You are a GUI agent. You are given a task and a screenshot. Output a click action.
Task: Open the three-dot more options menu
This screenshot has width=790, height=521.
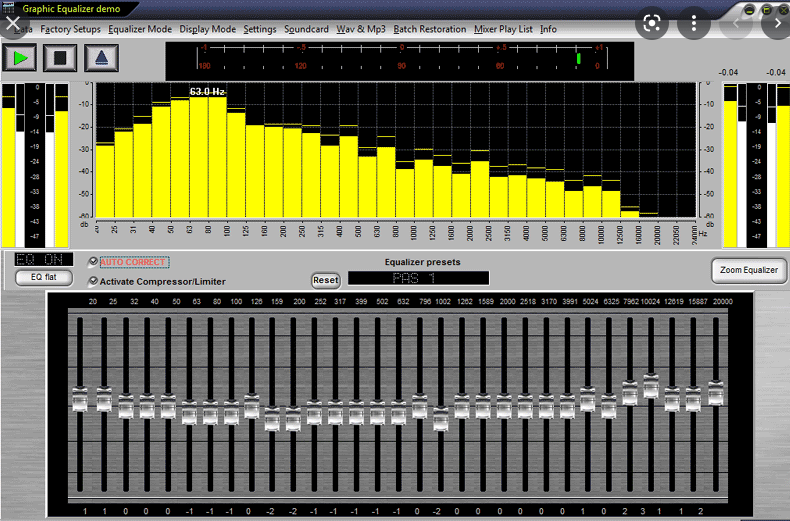(694, 23)
